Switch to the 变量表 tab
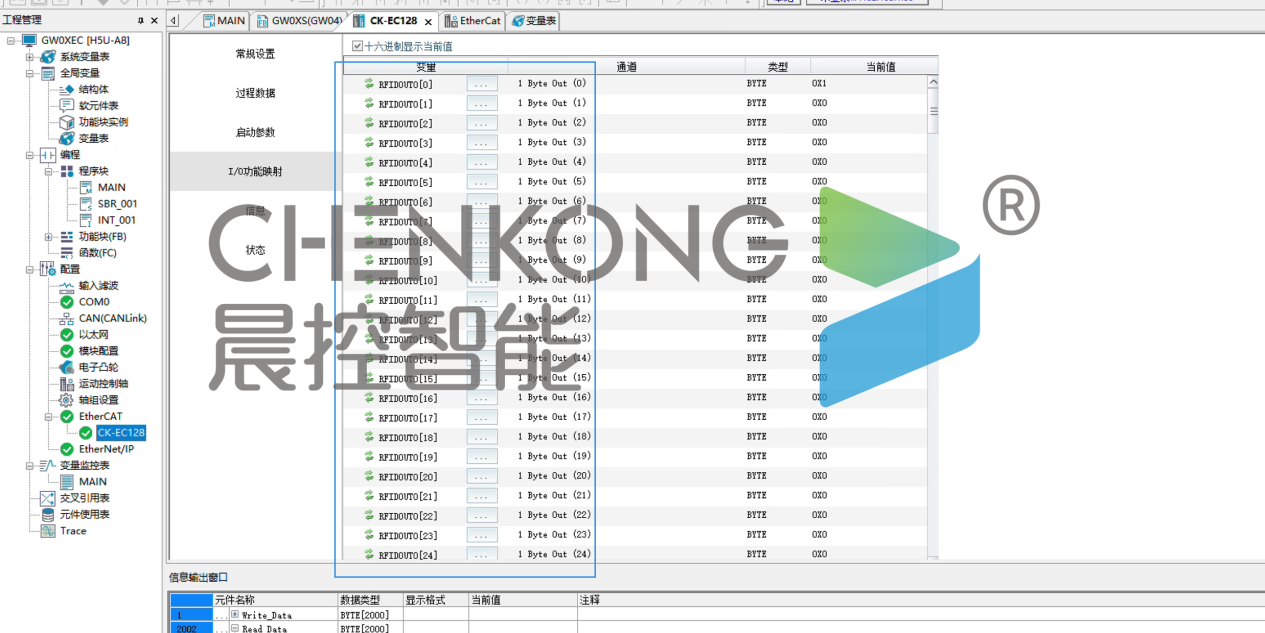The height and width of the screenshot is (633, 1265). (x=534, y=20)
